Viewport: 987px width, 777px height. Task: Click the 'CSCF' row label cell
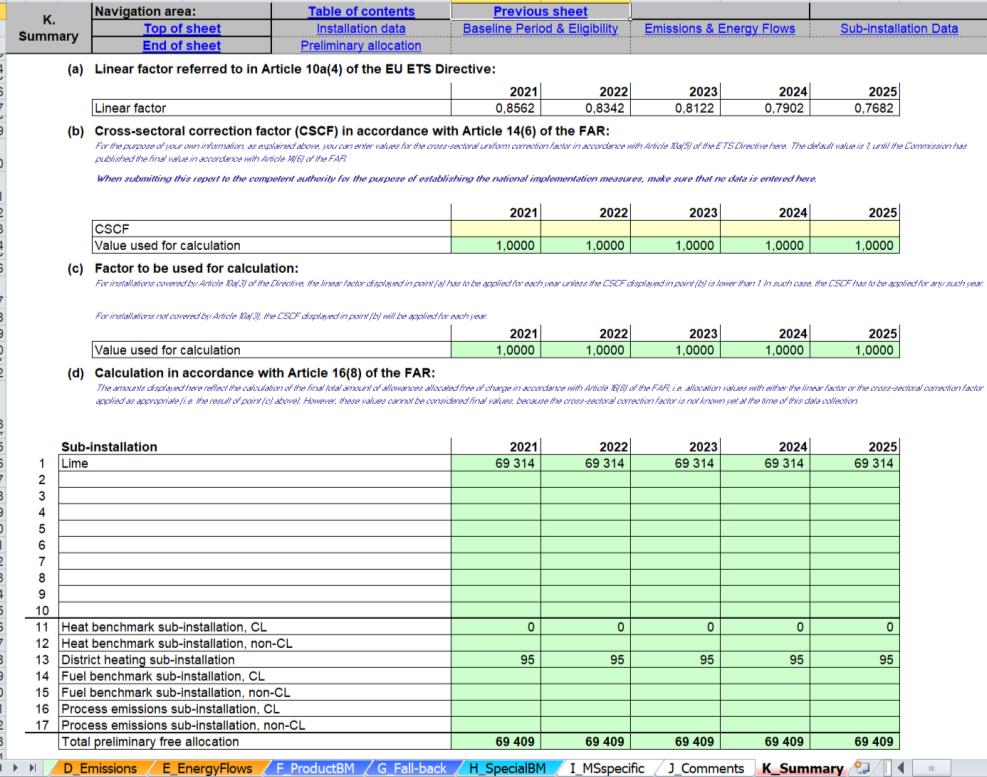tap(271, 229)
